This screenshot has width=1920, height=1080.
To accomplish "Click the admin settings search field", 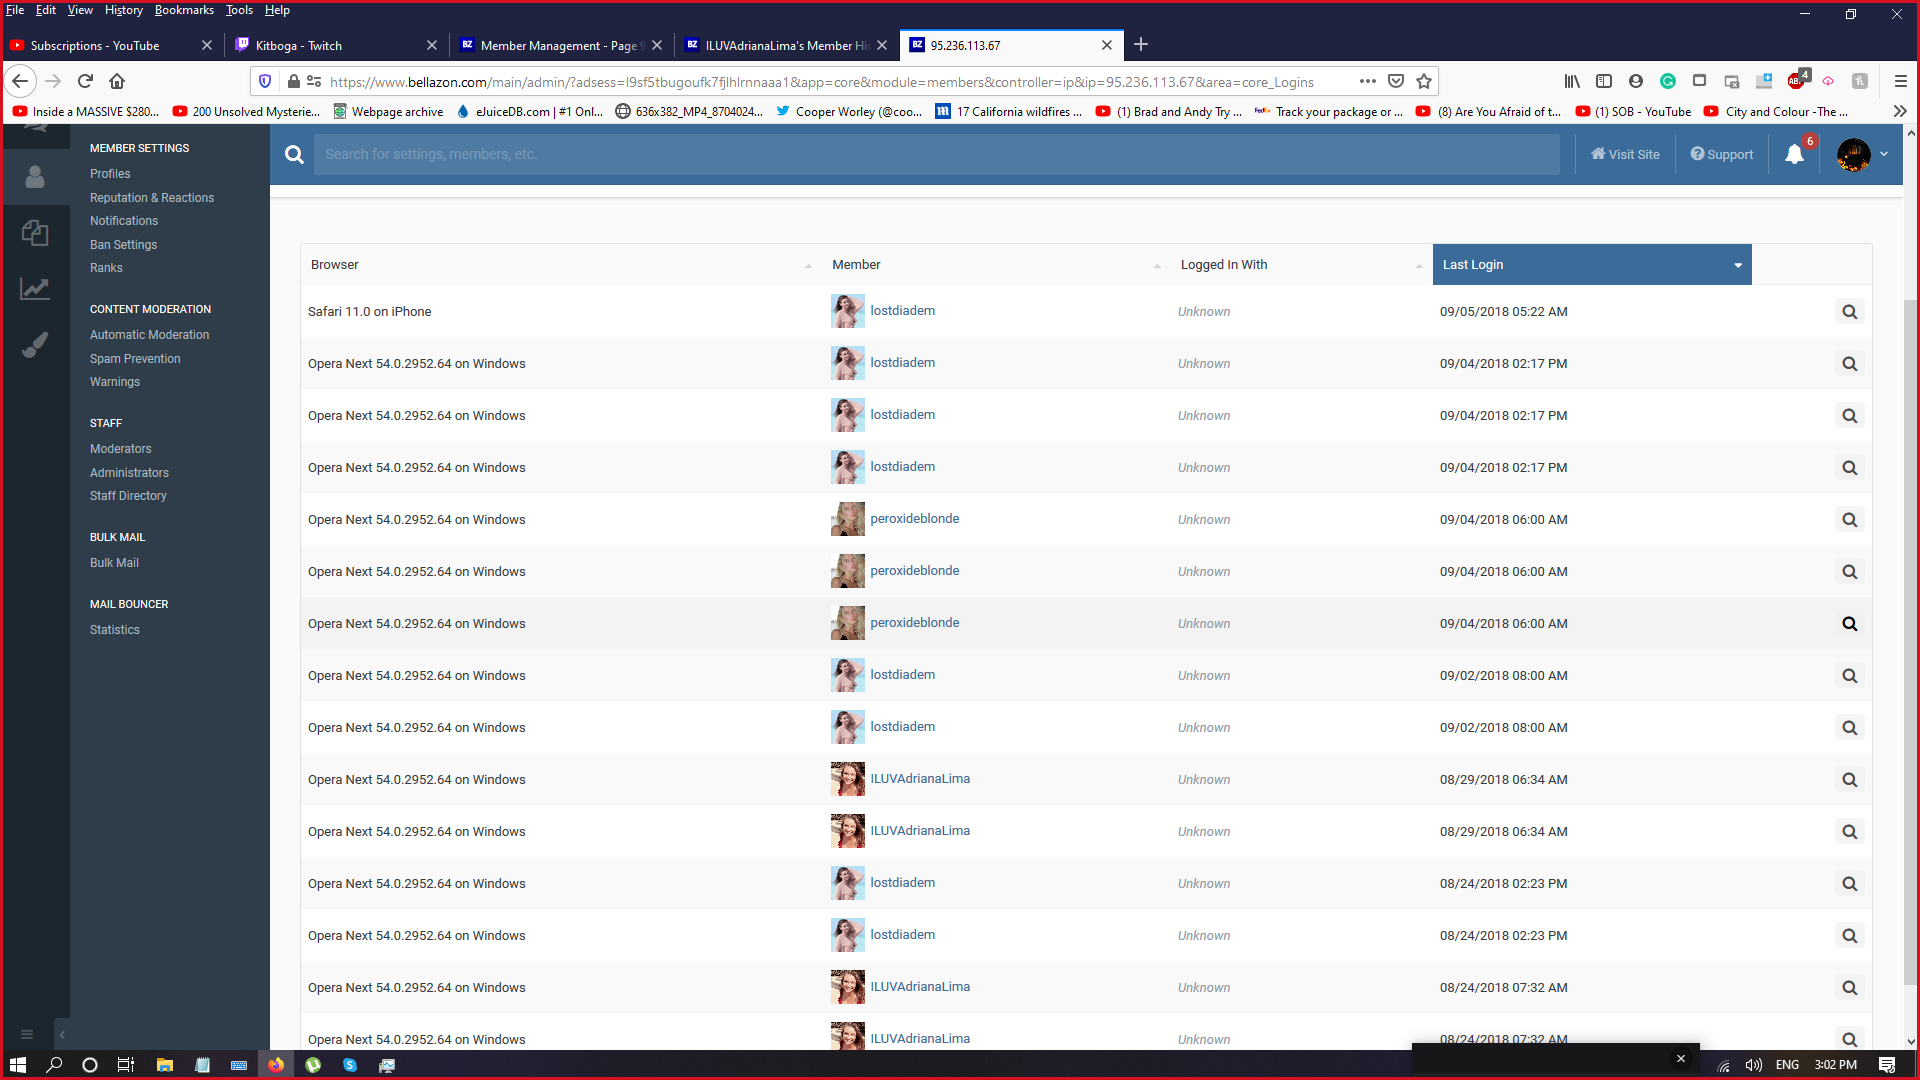I will click(x=936, y=154).
